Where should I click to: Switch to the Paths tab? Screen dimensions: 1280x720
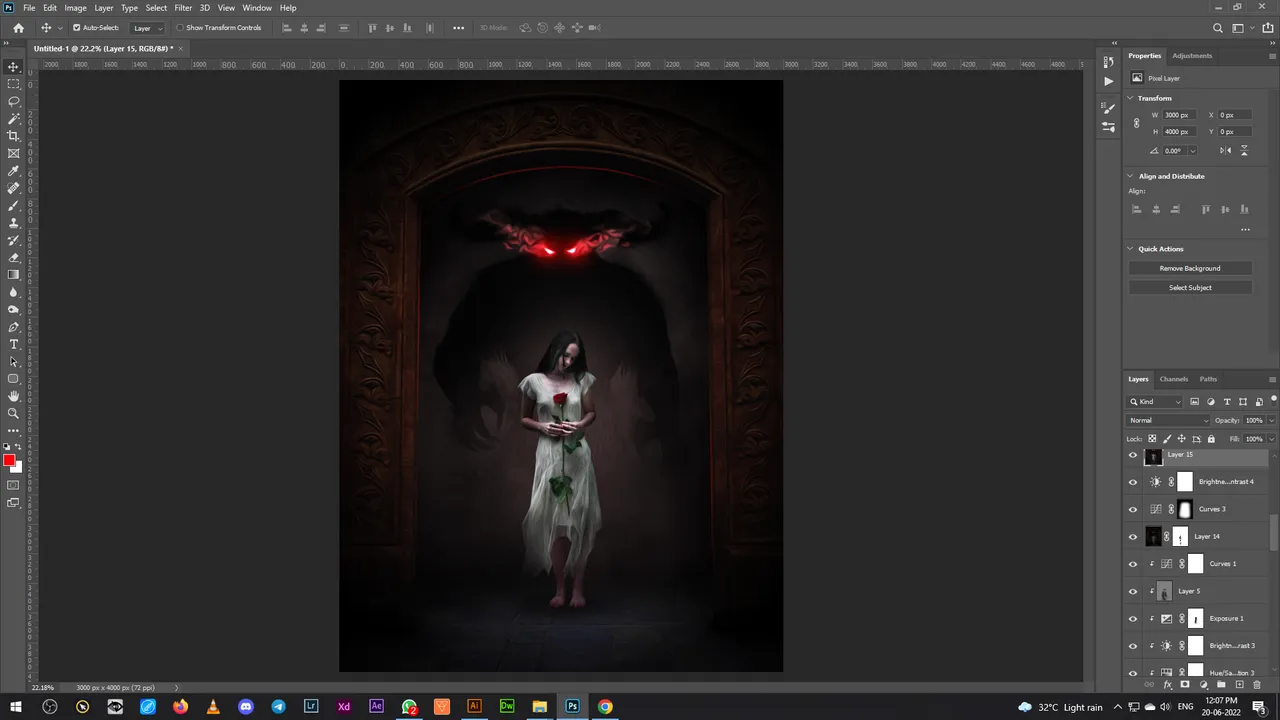tap(1208, 379)
